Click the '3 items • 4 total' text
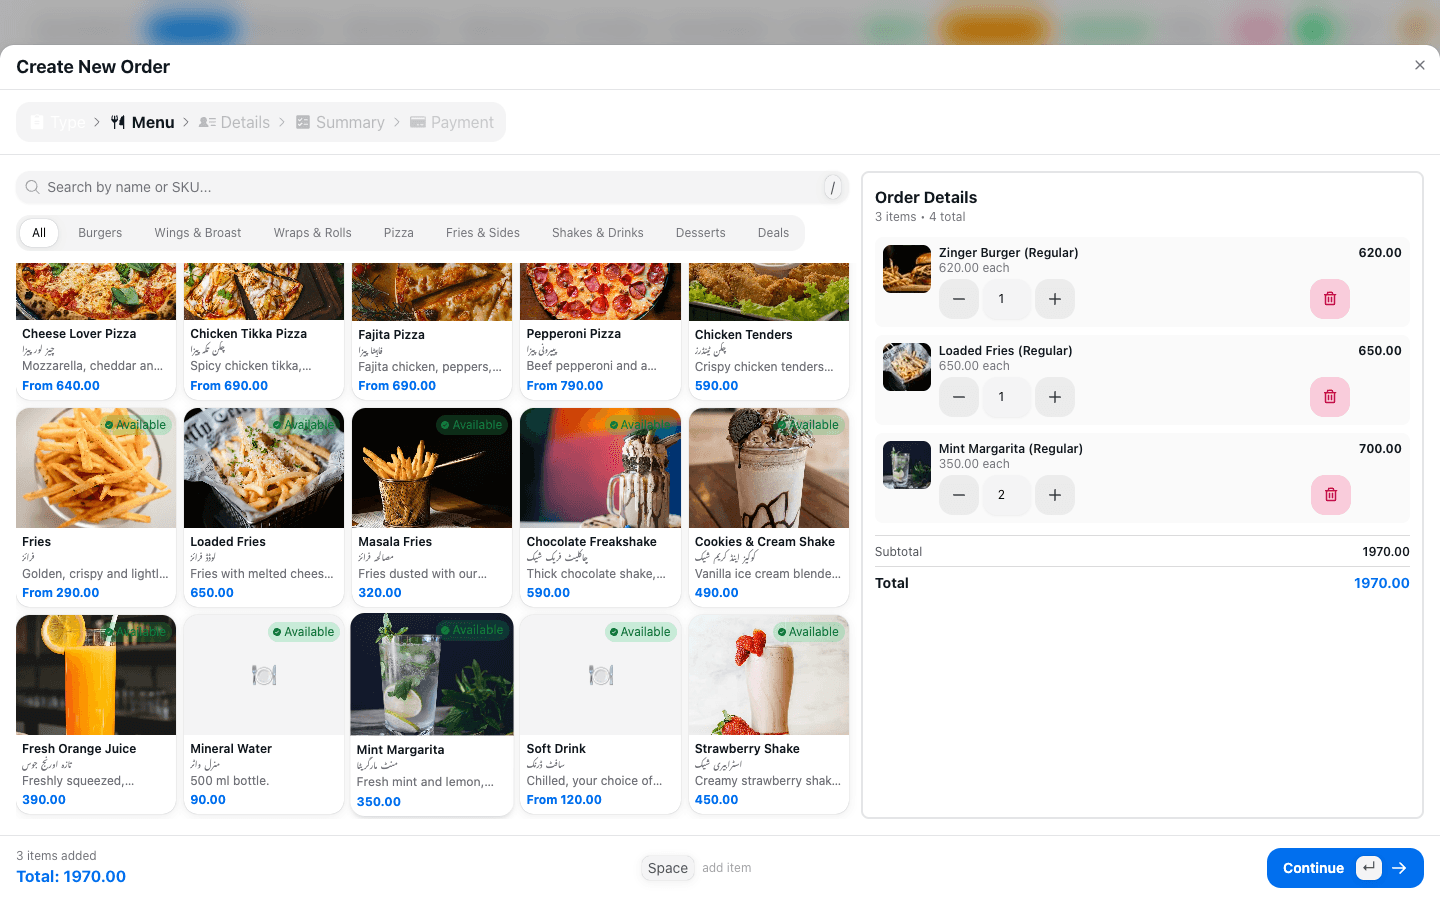 pos(920,217)
